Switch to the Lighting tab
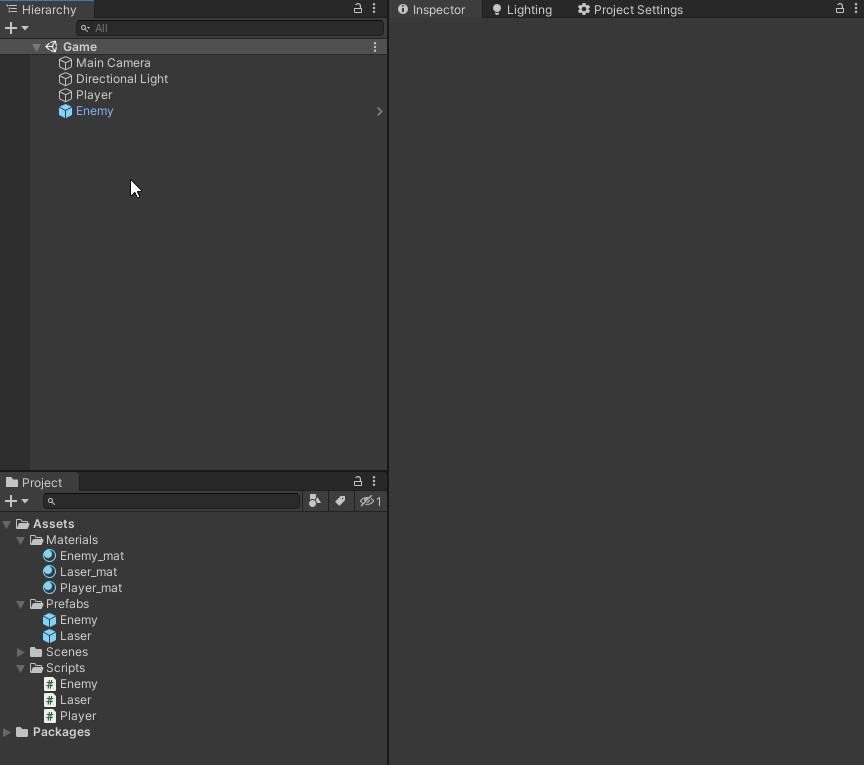 point(521,9)
